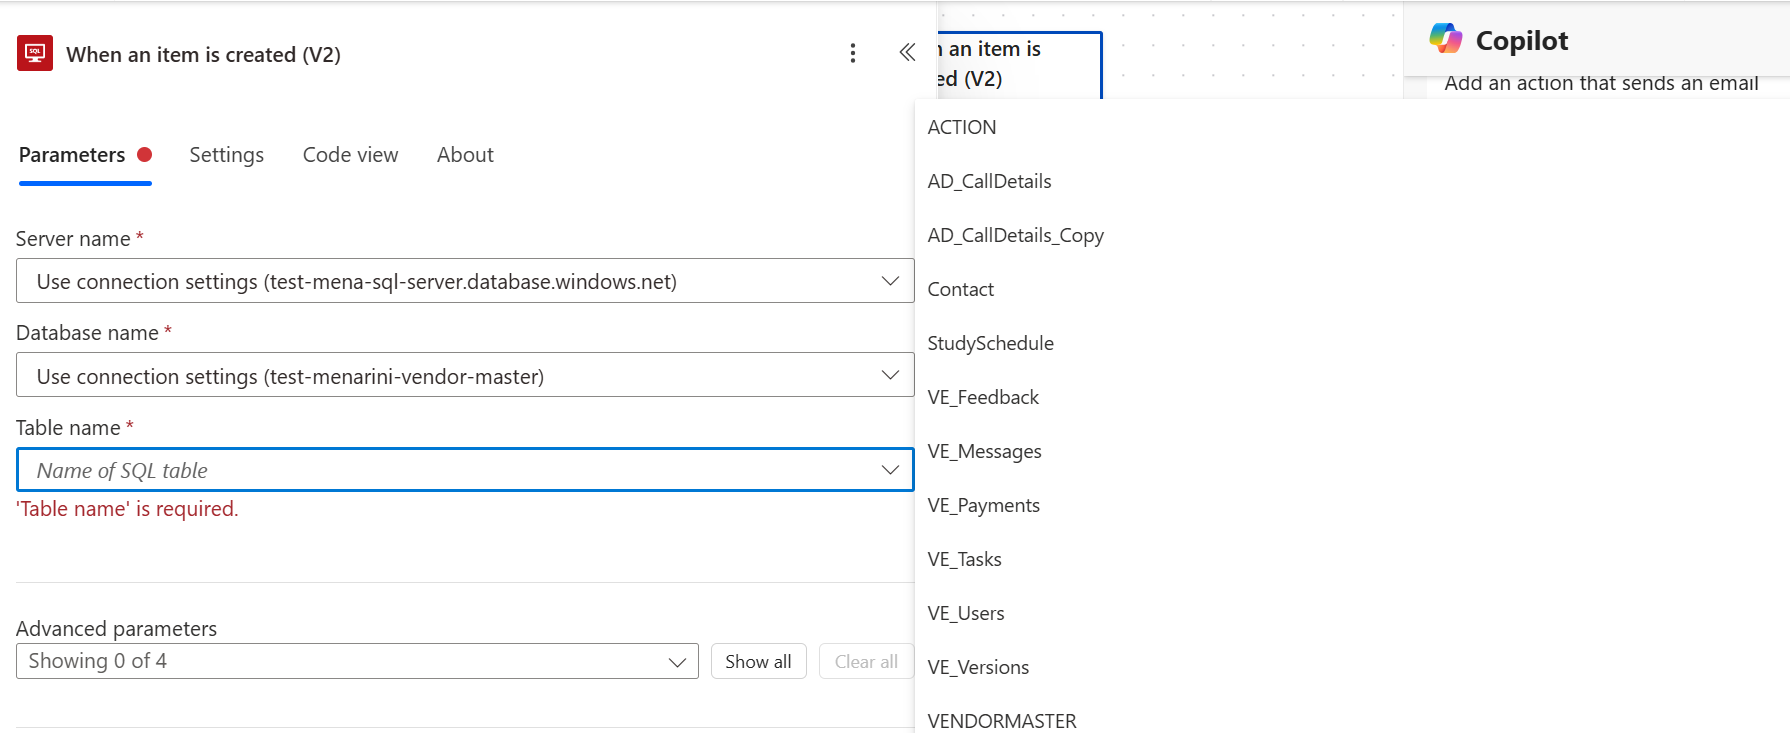Collapse the panel with double chevron icon
The height and width of the screenshot is (733, 1790).
(x=907, y=53)
